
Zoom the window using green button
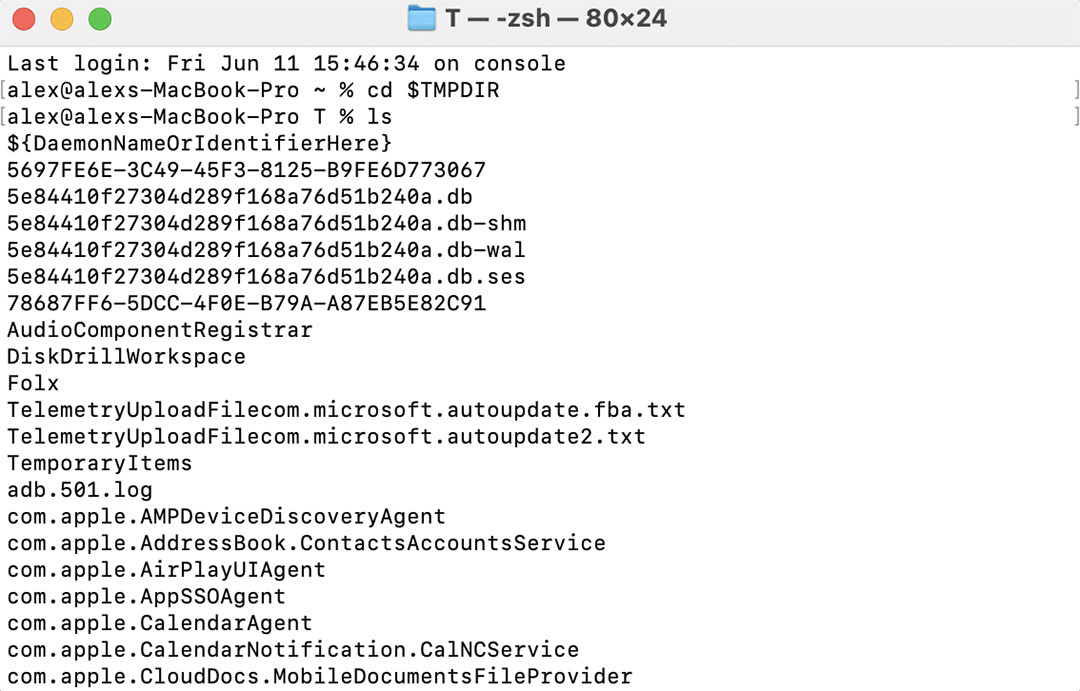(x=100, y=19)
